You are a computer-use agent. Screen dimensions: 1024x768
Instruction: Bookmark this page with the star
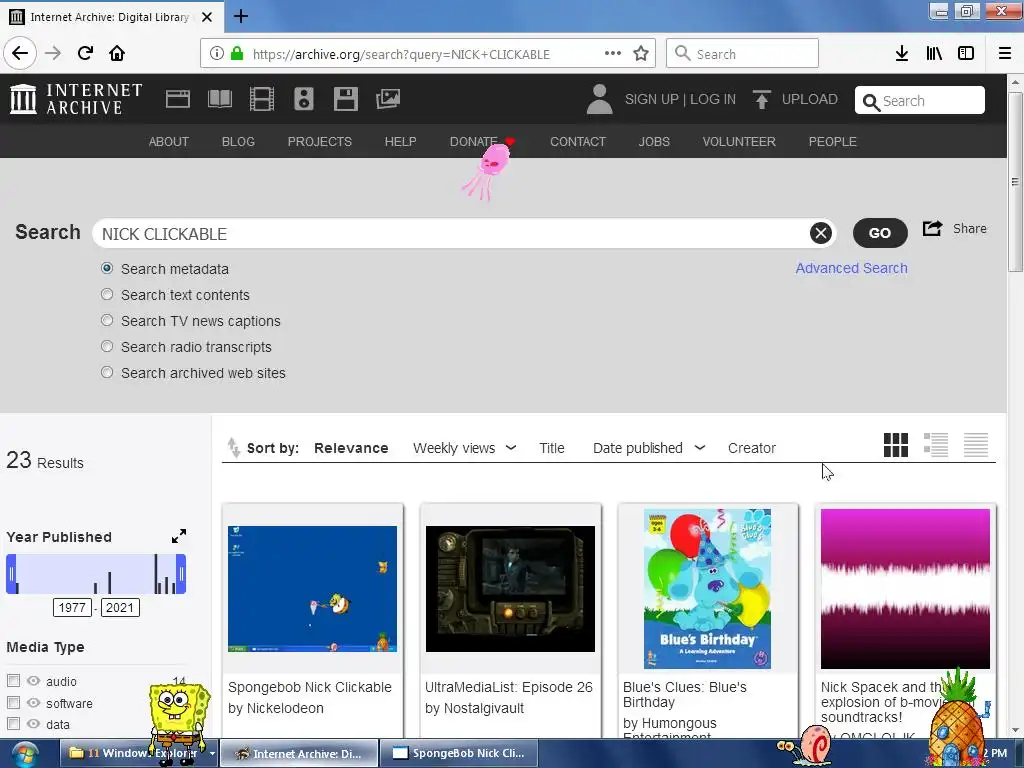coord(641,54)
